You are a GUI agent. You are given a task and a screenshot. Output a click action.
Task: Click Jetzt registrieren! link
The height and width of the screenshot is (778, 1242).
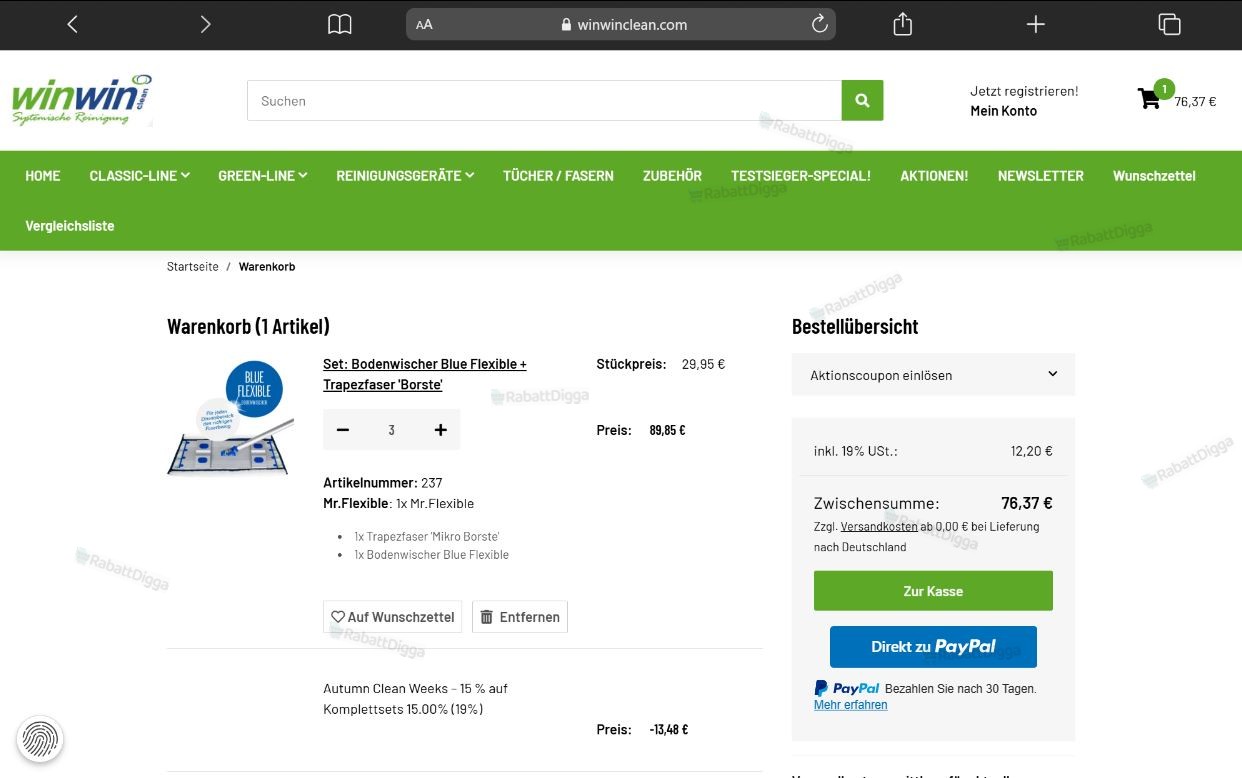point(1024,91)
